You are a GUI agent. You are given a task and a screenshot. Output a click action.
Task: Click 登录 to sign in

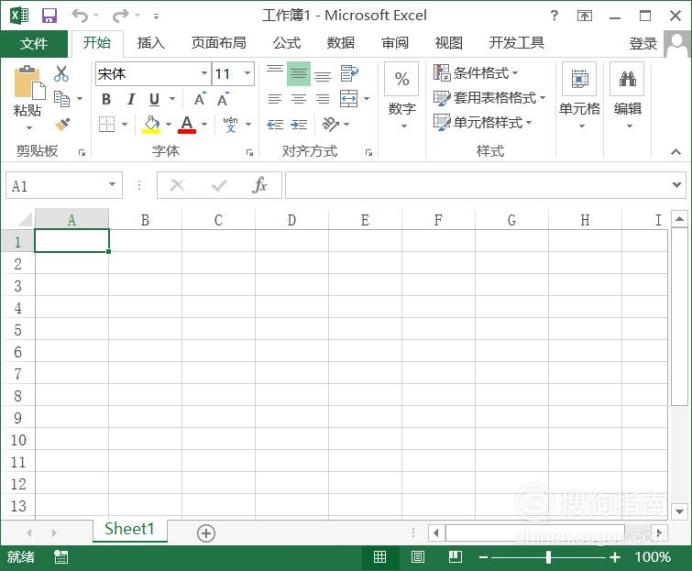pos(643,44)
